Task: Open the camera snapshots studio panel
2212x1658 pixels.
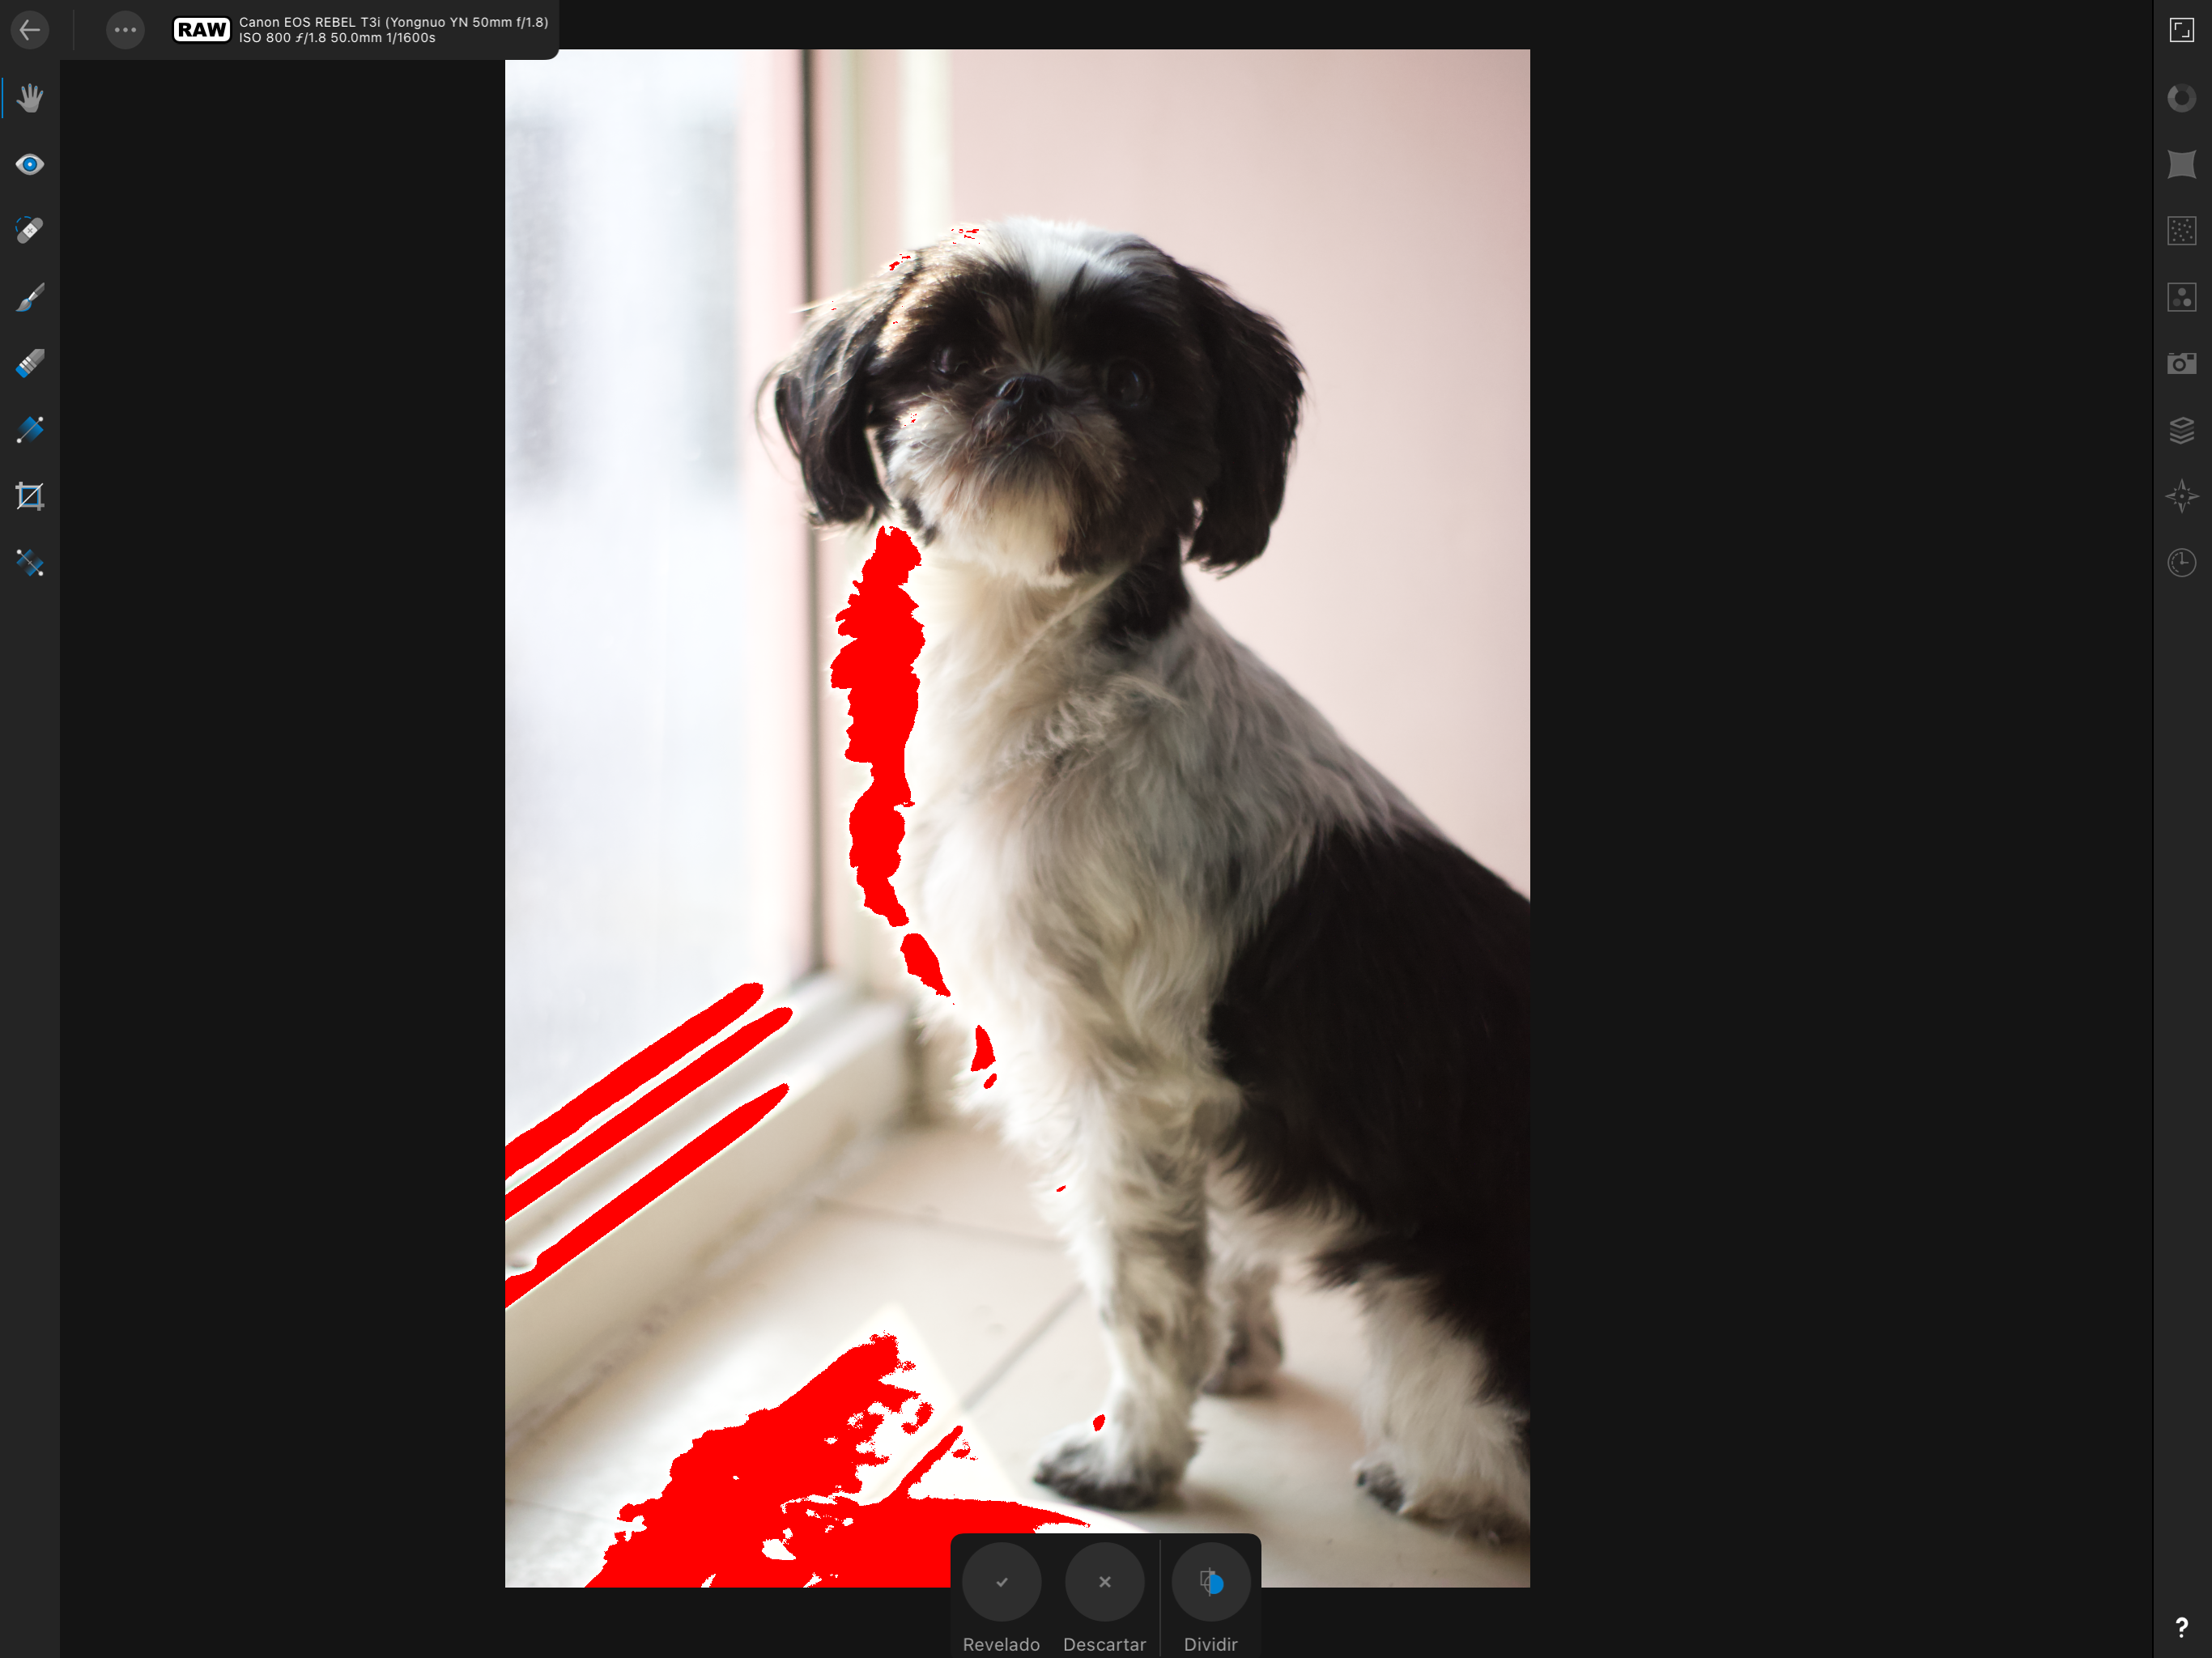Action: coord(2182,364)
